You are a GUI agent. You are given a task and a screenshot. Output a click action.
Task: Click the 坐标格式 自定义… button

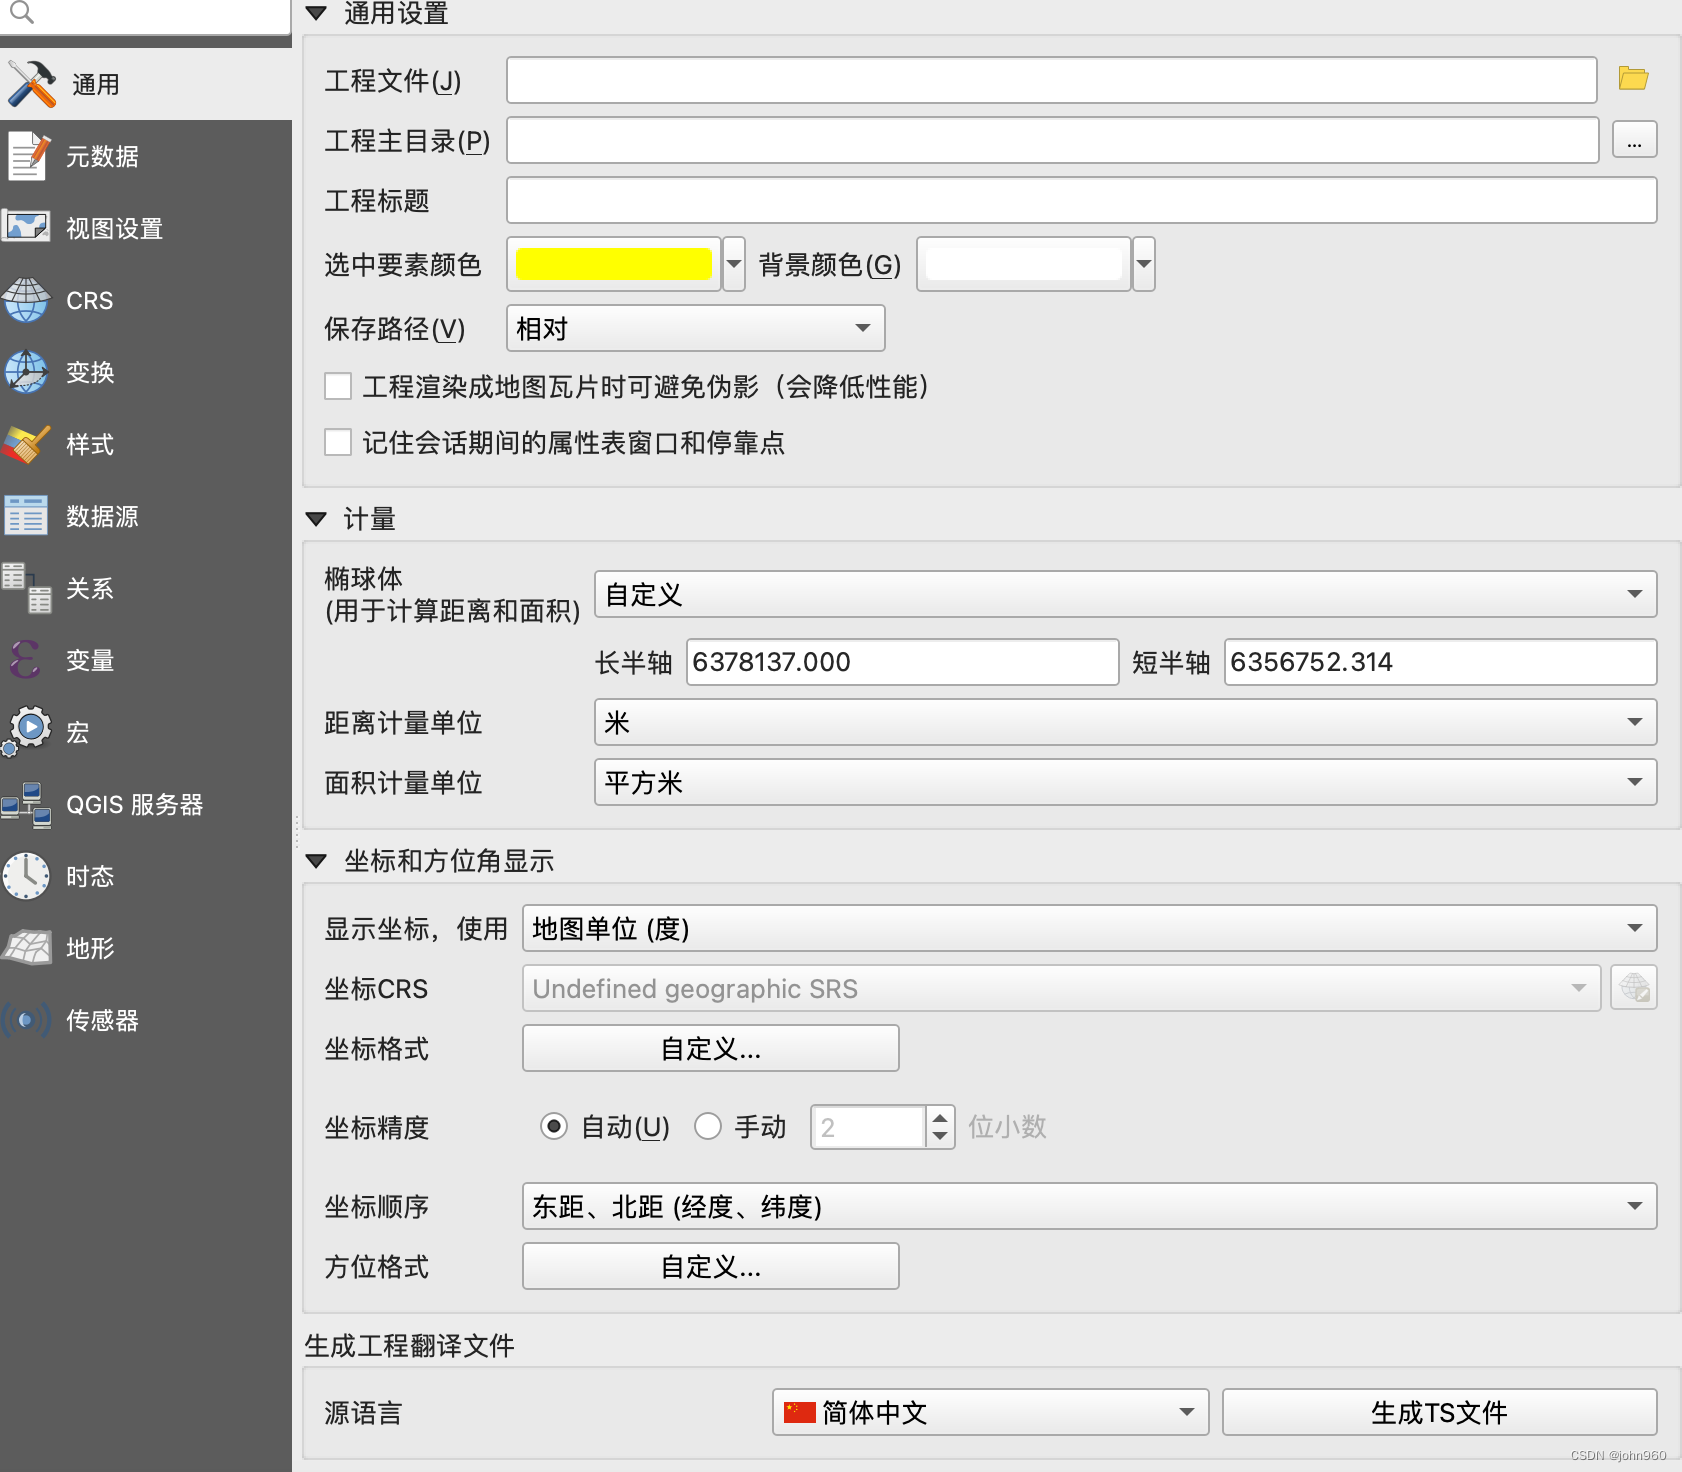(x=711, y=1048)
